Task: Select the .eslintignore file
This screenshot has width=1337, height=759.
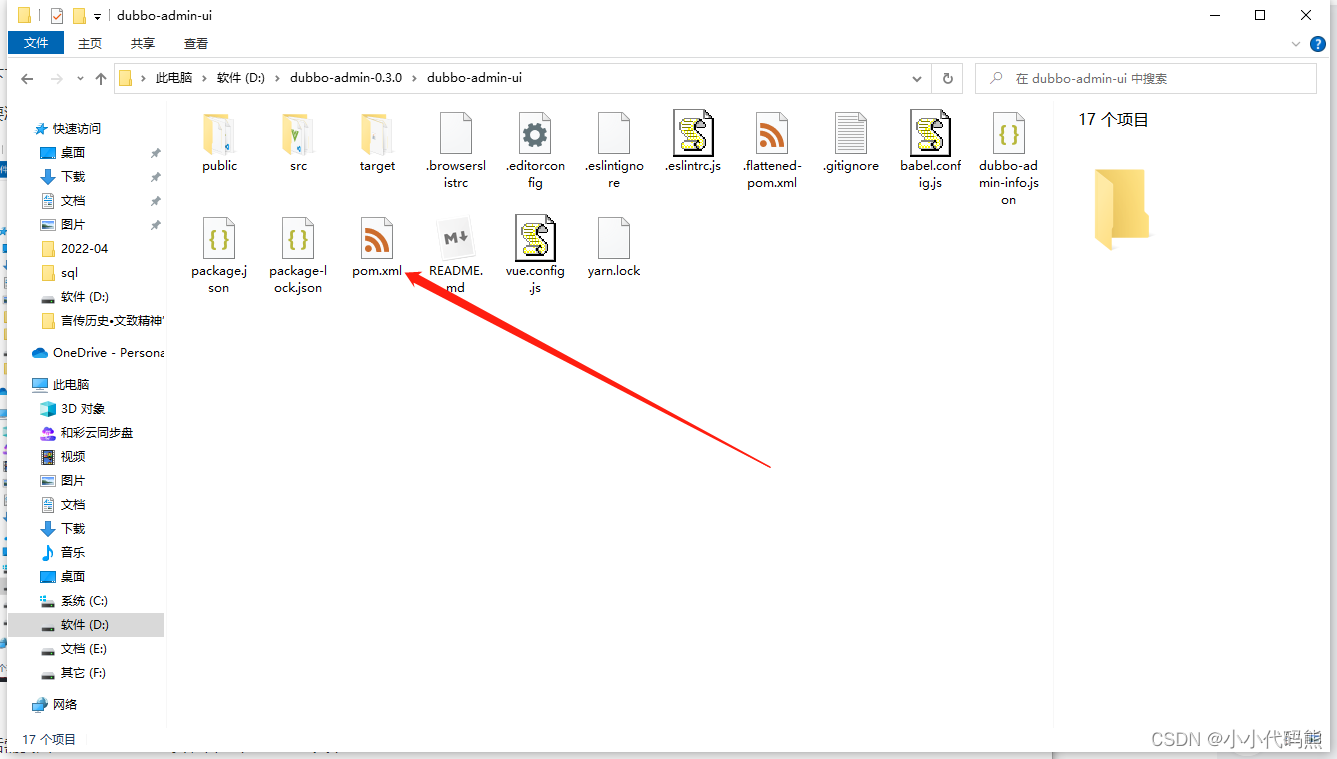Action: click(614, 150)
